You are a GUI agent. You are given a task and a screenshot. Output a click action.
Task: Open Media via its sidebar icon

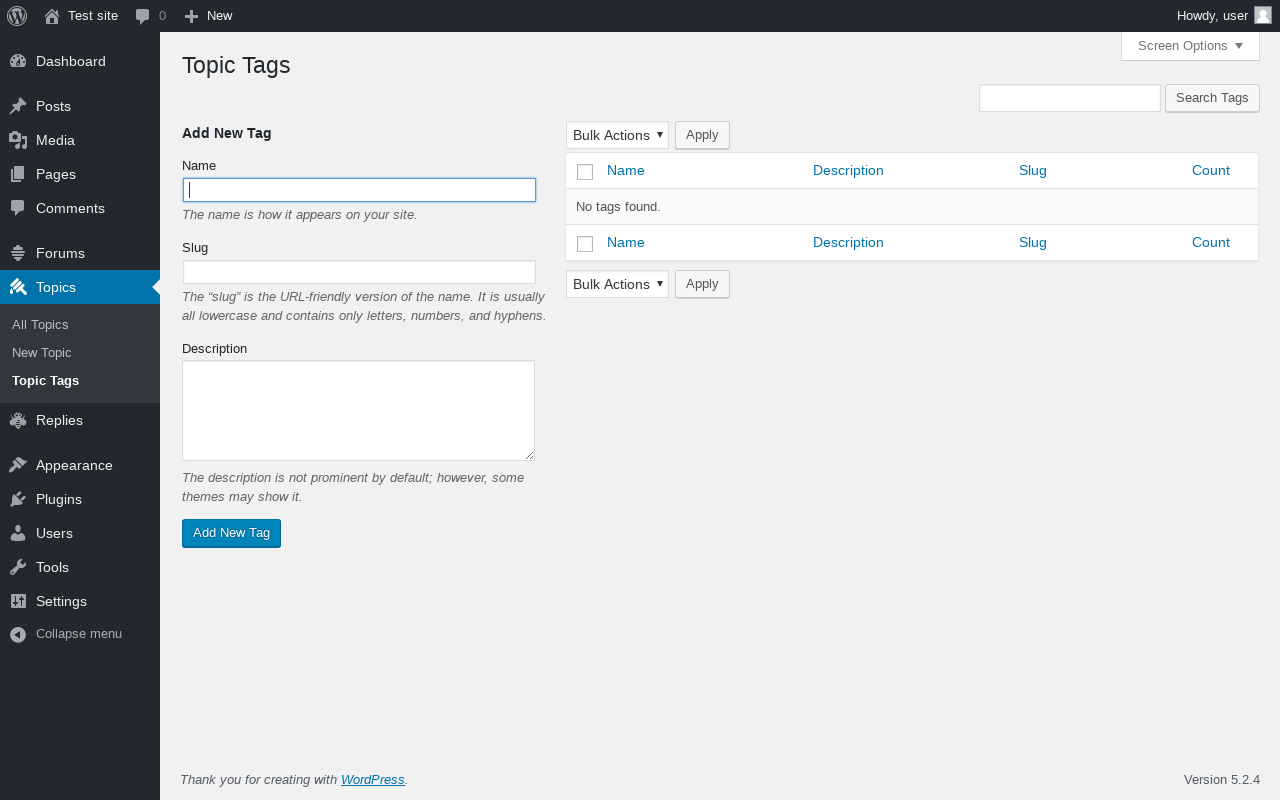(18, 140)
